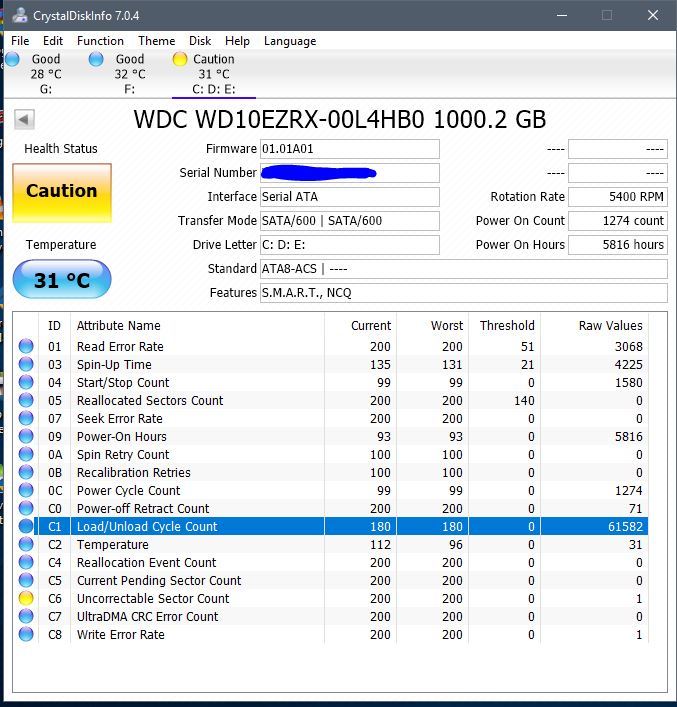Click status orb for Power-off Retract Count
Viewport: 677px width, 707px height.
pyautogui.click(x=26, y=509)
